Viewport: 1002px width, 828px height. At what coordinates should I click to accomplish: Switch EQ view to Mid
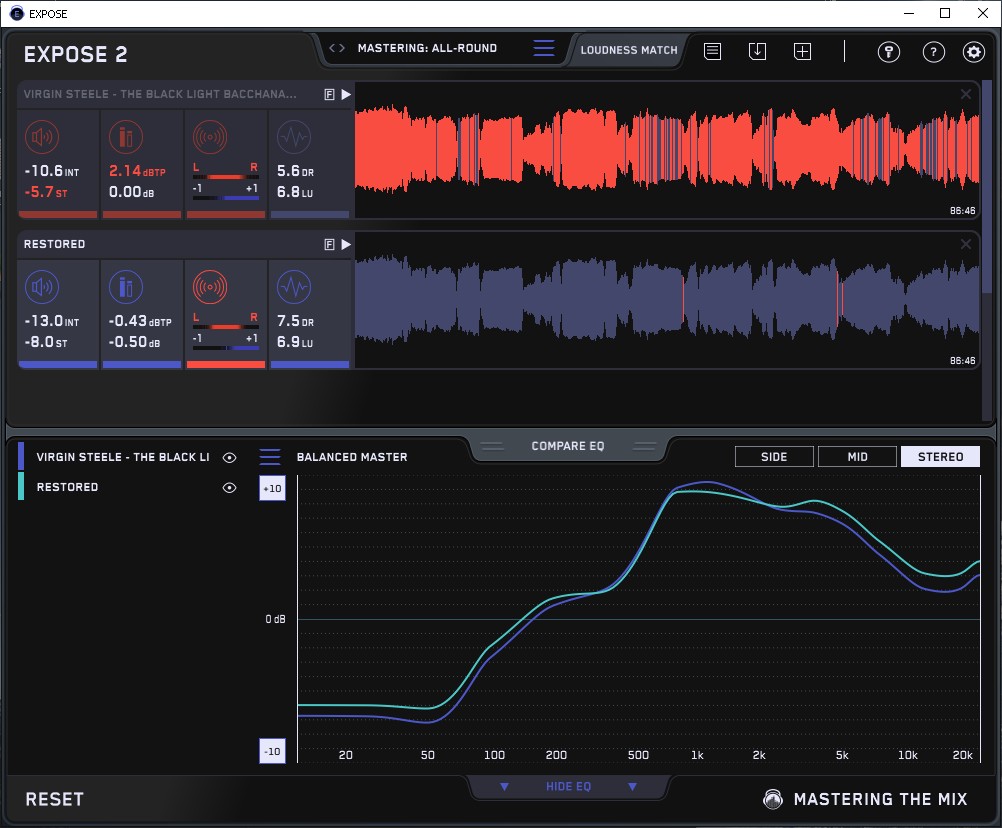pyautogui.click(x=857, y=457)
